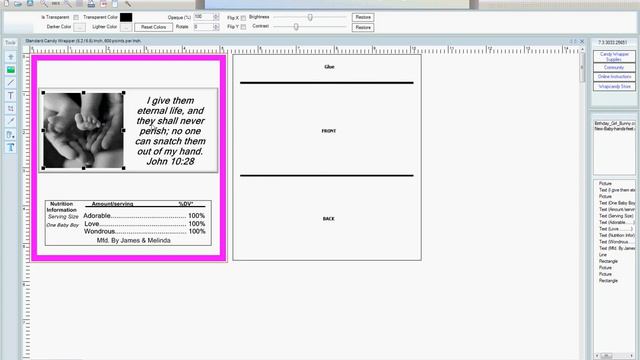Click the zoom out magnifier icon
640x360 pixels.
[x=68, y=3]
